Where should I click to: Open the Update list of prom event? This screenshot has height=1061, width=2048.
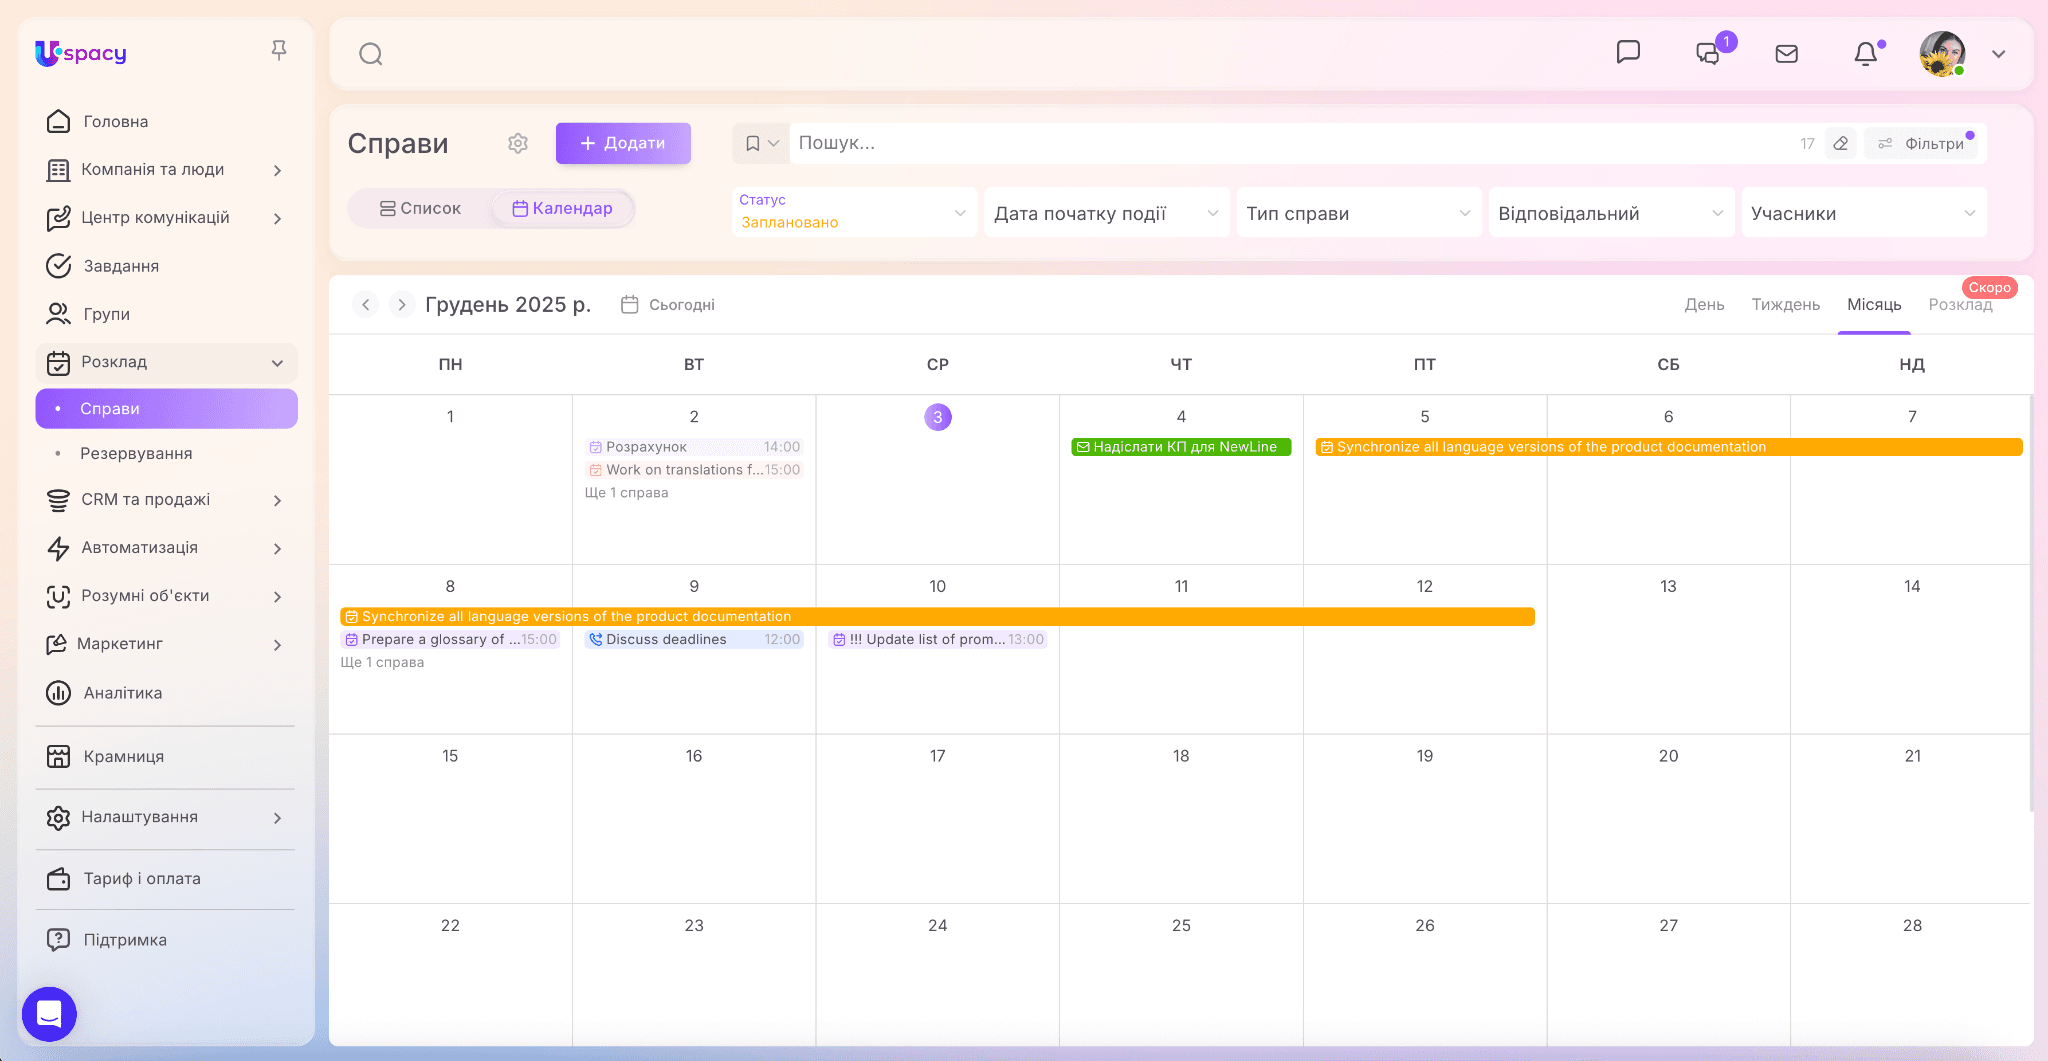[x=938, y=640]
